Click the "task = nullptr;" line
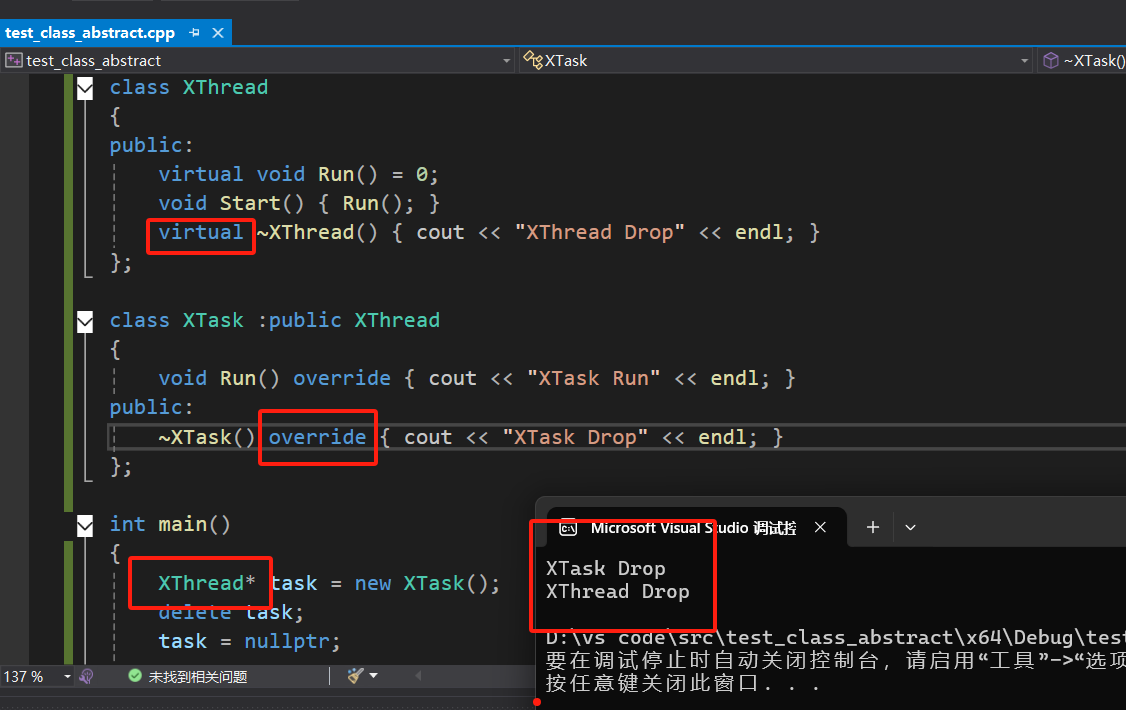The image size is (1126, 710). [x=249, y=641]
